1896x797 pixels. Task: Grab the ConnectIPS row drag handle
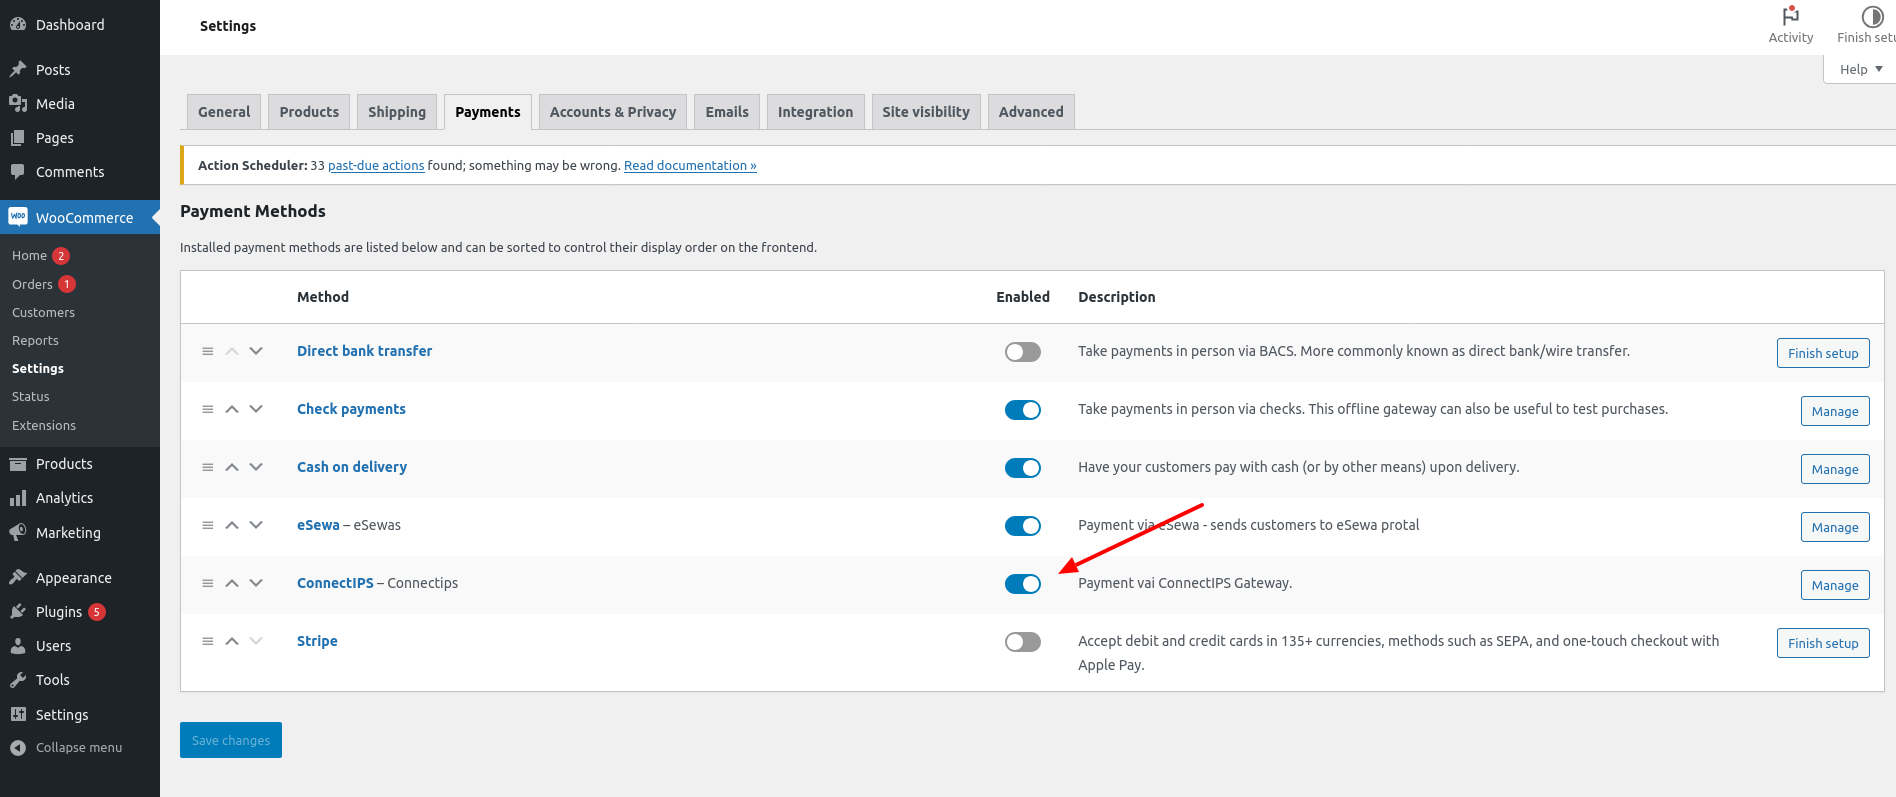click(x=208, y=583)
